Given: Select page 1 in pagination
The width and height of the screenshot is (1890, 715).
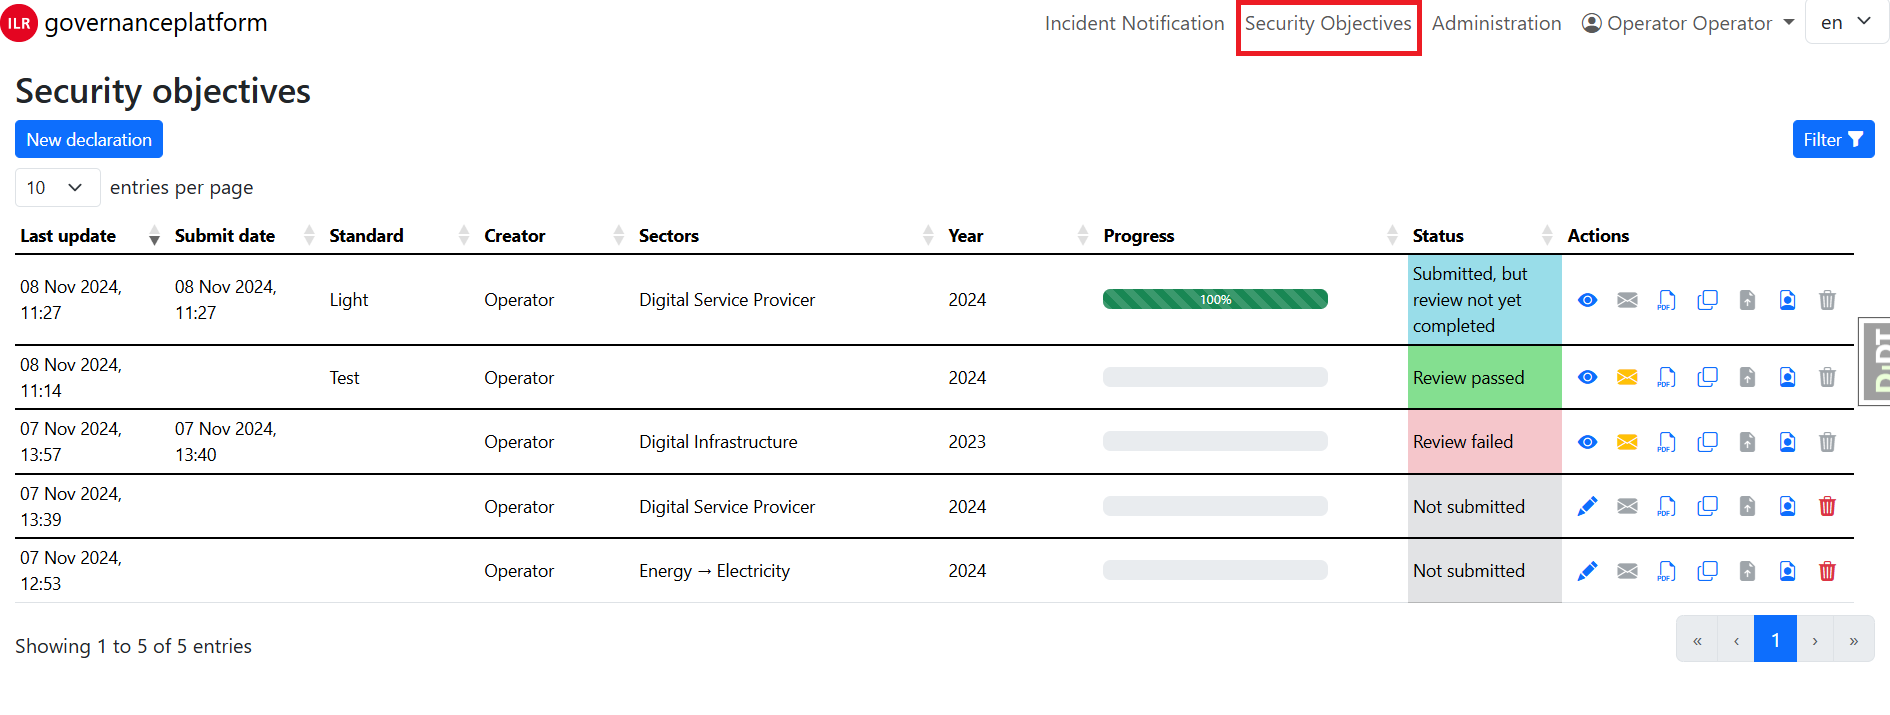Looking at the screenshot, I should click(x=1775, y=640).
